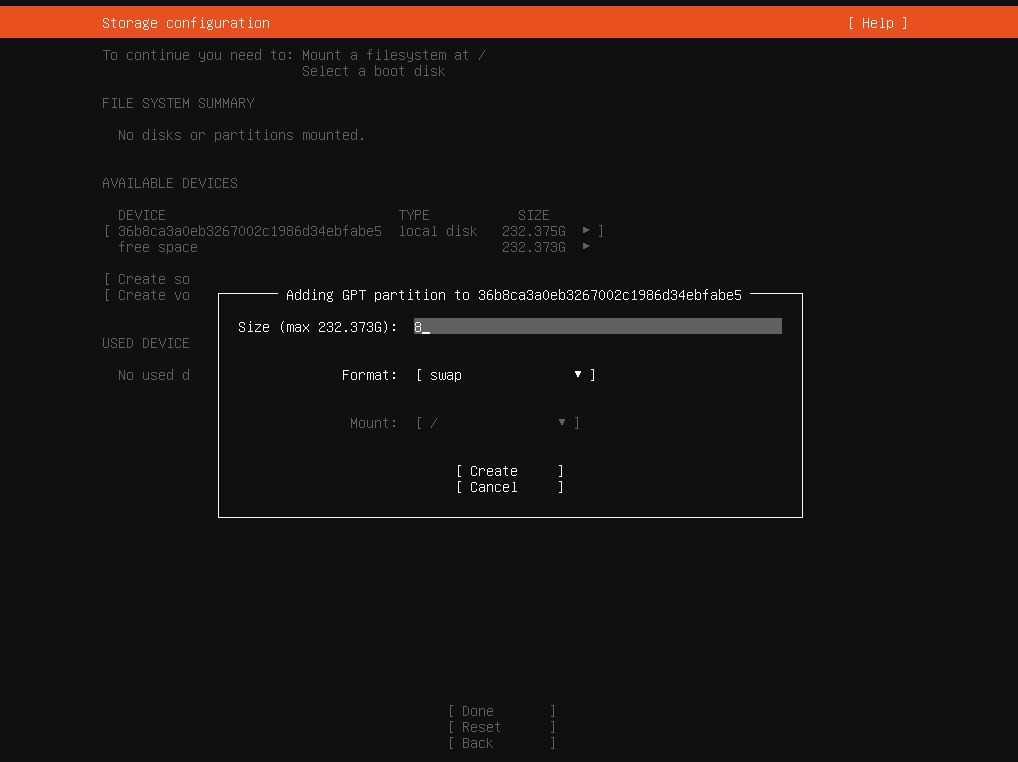The height and width of the screenshot is (762, 1018).
Task: Click the 232.375G disk size value
Action: click(534, 231)
